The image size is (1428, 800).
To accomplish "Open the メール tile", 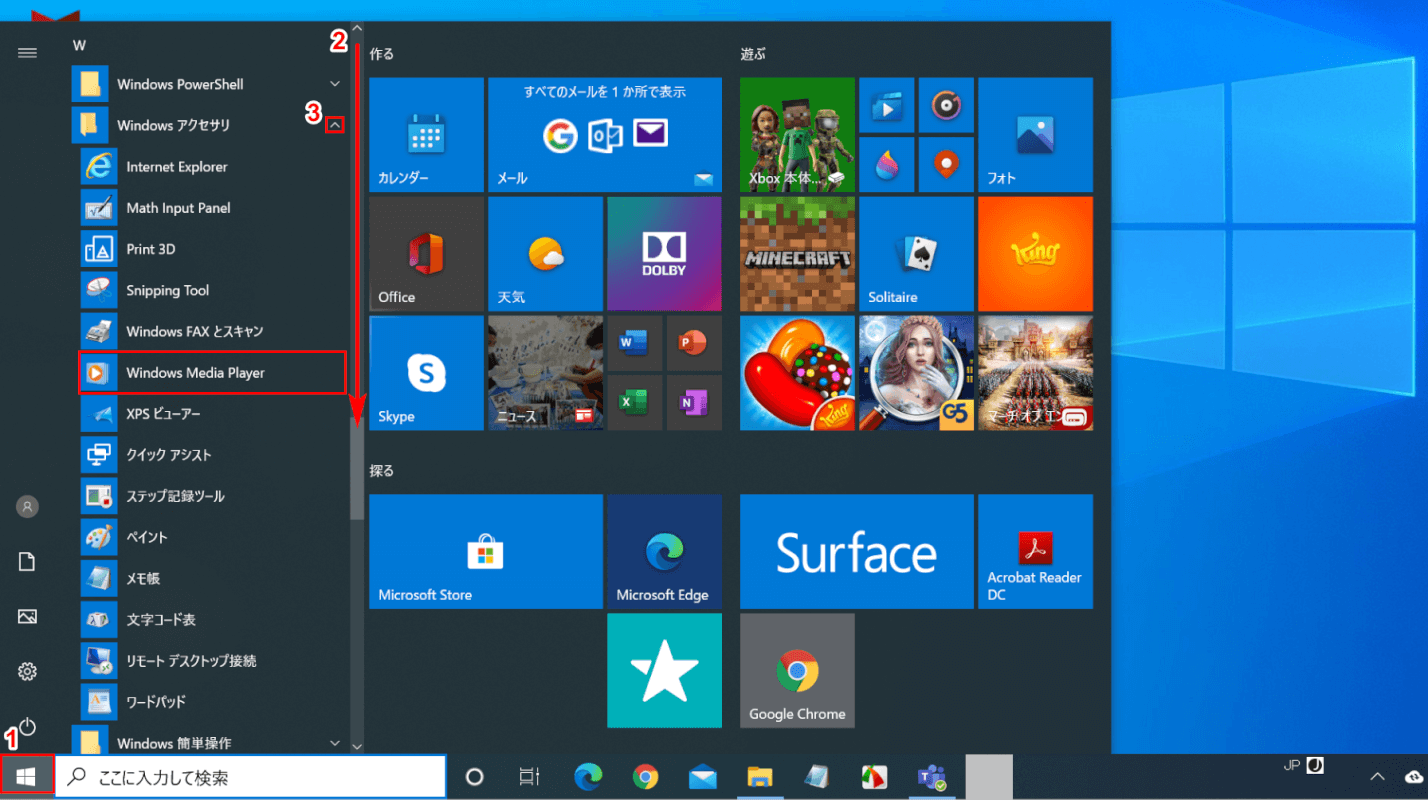I will click(x=604, y=135).
